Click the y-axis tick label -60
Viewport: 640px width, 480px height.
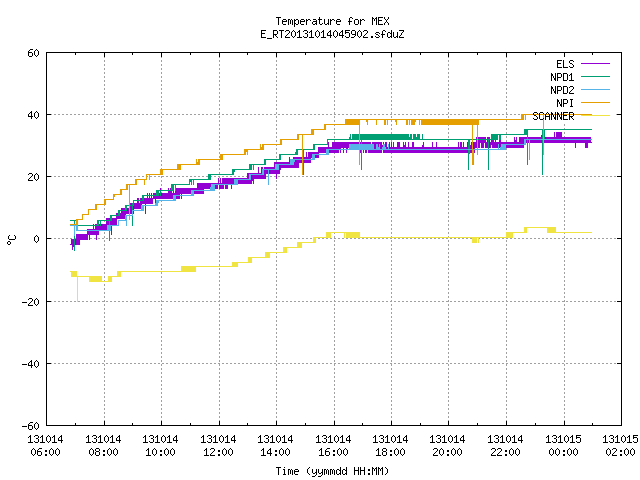(x=31, y=426)
